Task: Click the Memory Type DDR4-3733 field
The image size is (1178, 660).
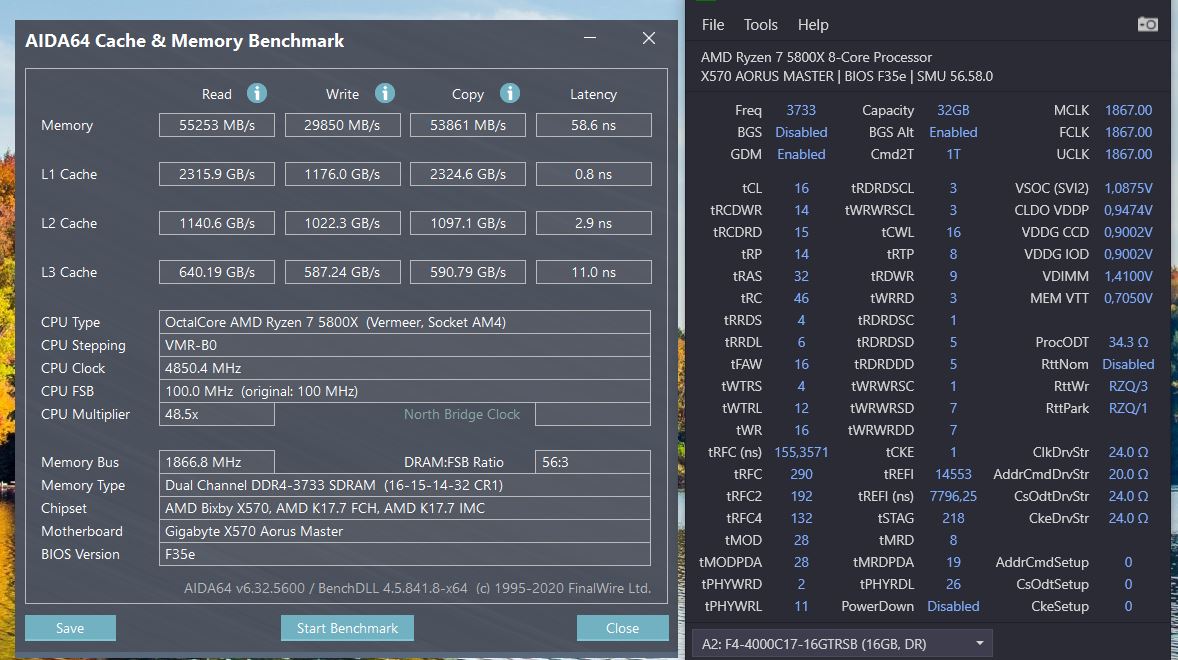Action: tap(404, 485)
